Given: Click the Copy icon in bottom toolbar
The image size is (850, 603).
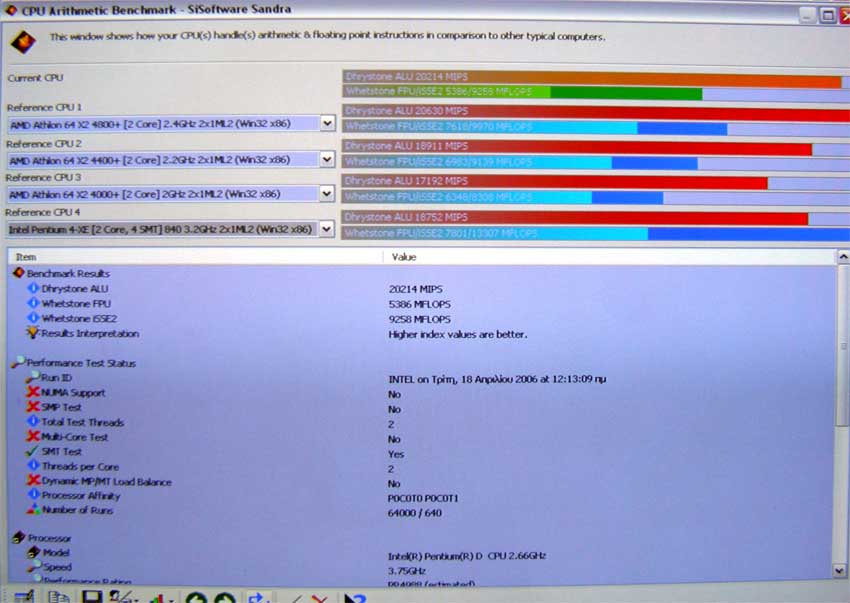Looking at the screenshot, I should 58,597.
